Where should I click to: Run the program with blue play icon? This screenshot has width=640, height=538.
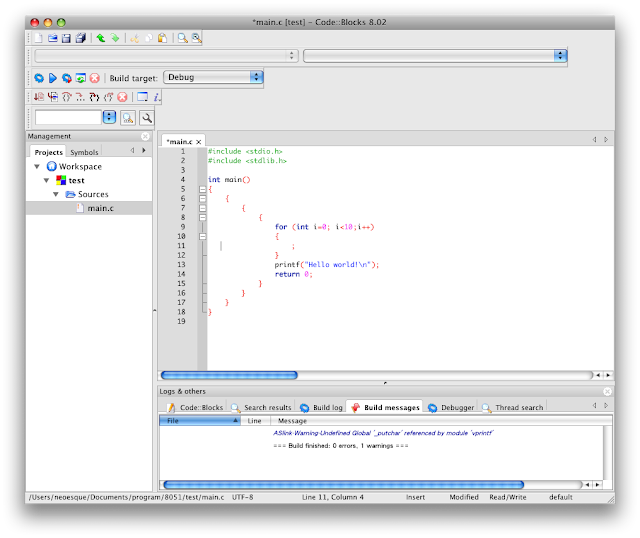tap(53, 78)
